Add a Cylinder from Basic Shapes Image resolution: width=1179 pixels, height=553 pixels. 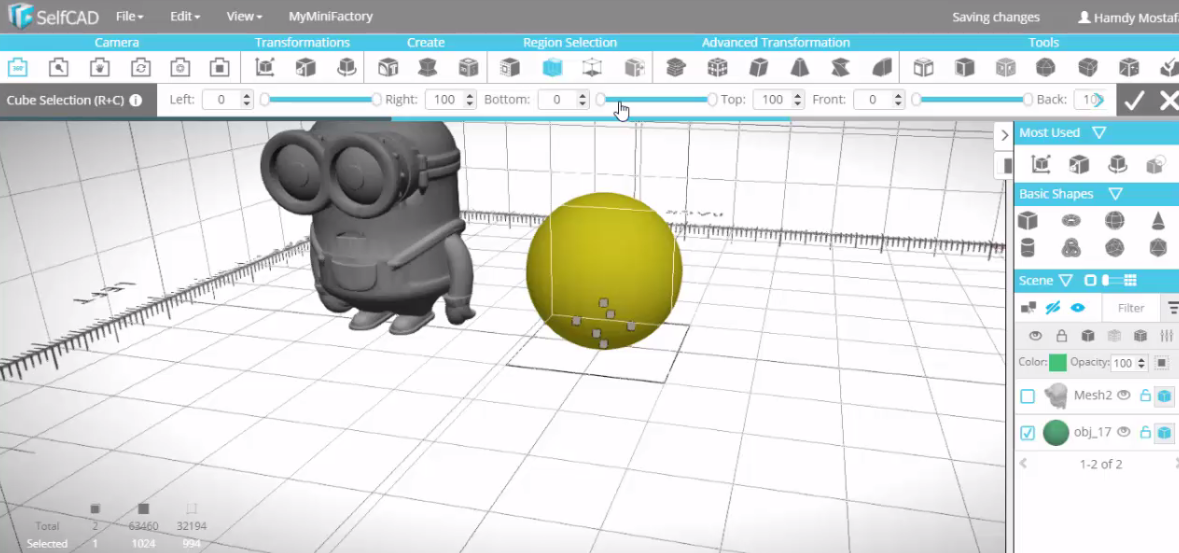[1028, 247]
